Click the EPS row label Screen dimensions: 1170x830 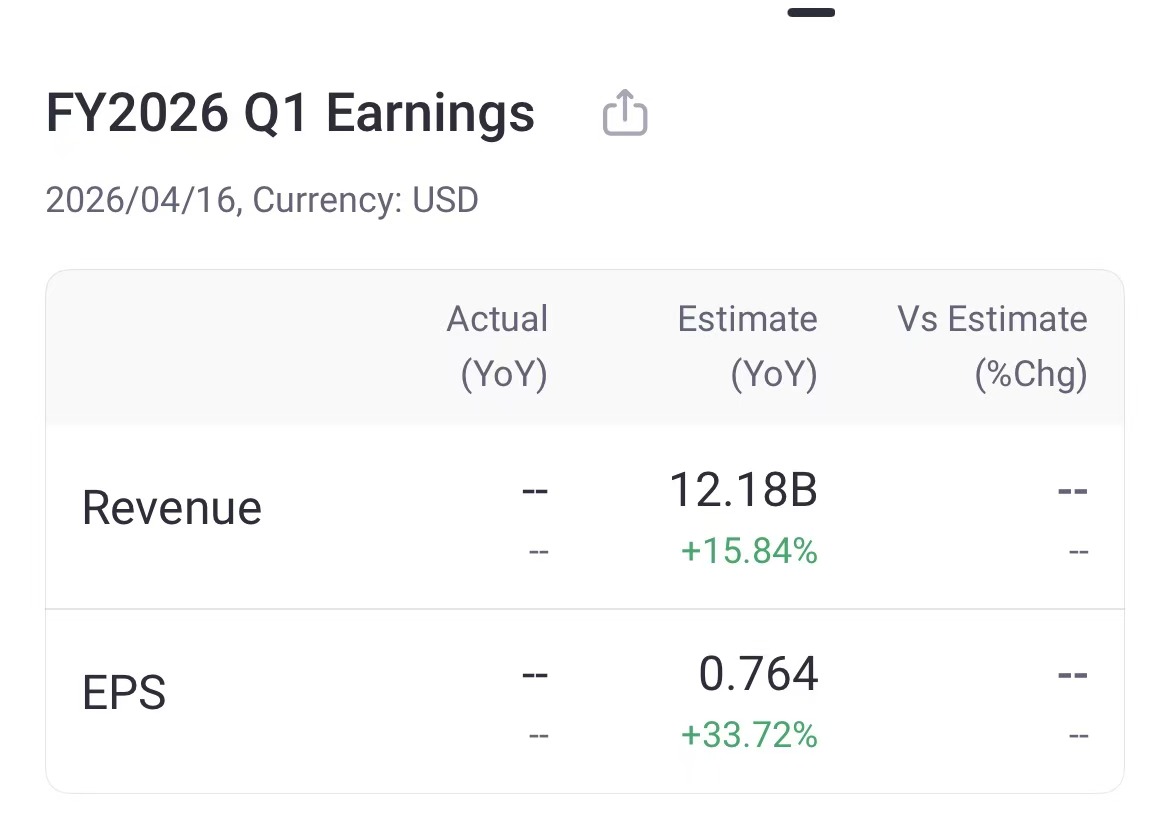coord(123,691)
